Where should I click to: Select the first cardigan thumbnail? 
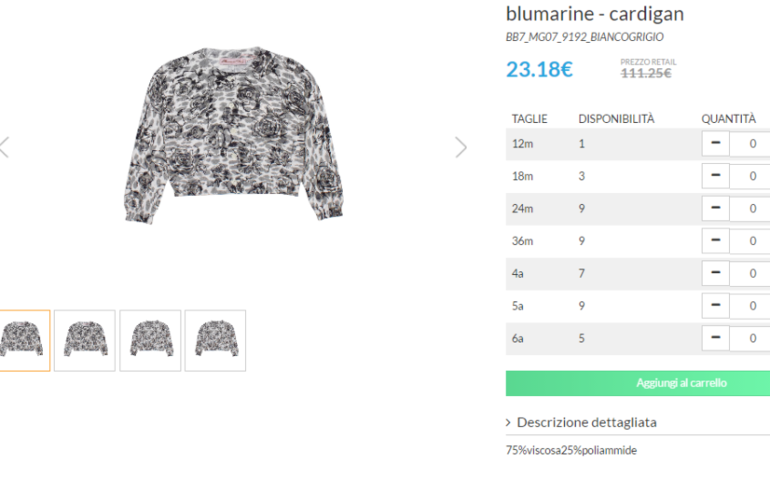21,341
